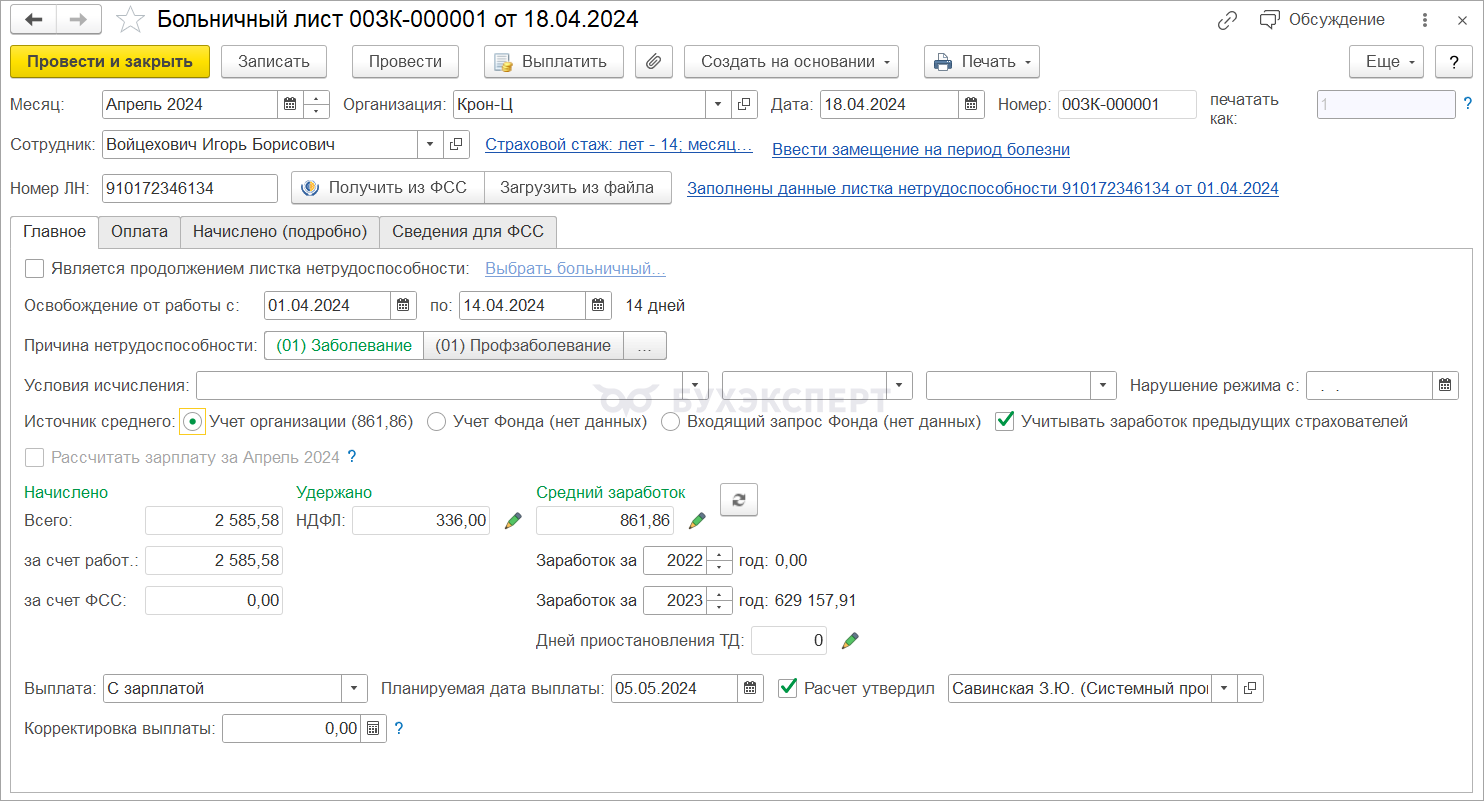The width and height of the screenshot is (1484, 801).
Task: Copy link via the chain icon
Action: (x=1227, y=20)
